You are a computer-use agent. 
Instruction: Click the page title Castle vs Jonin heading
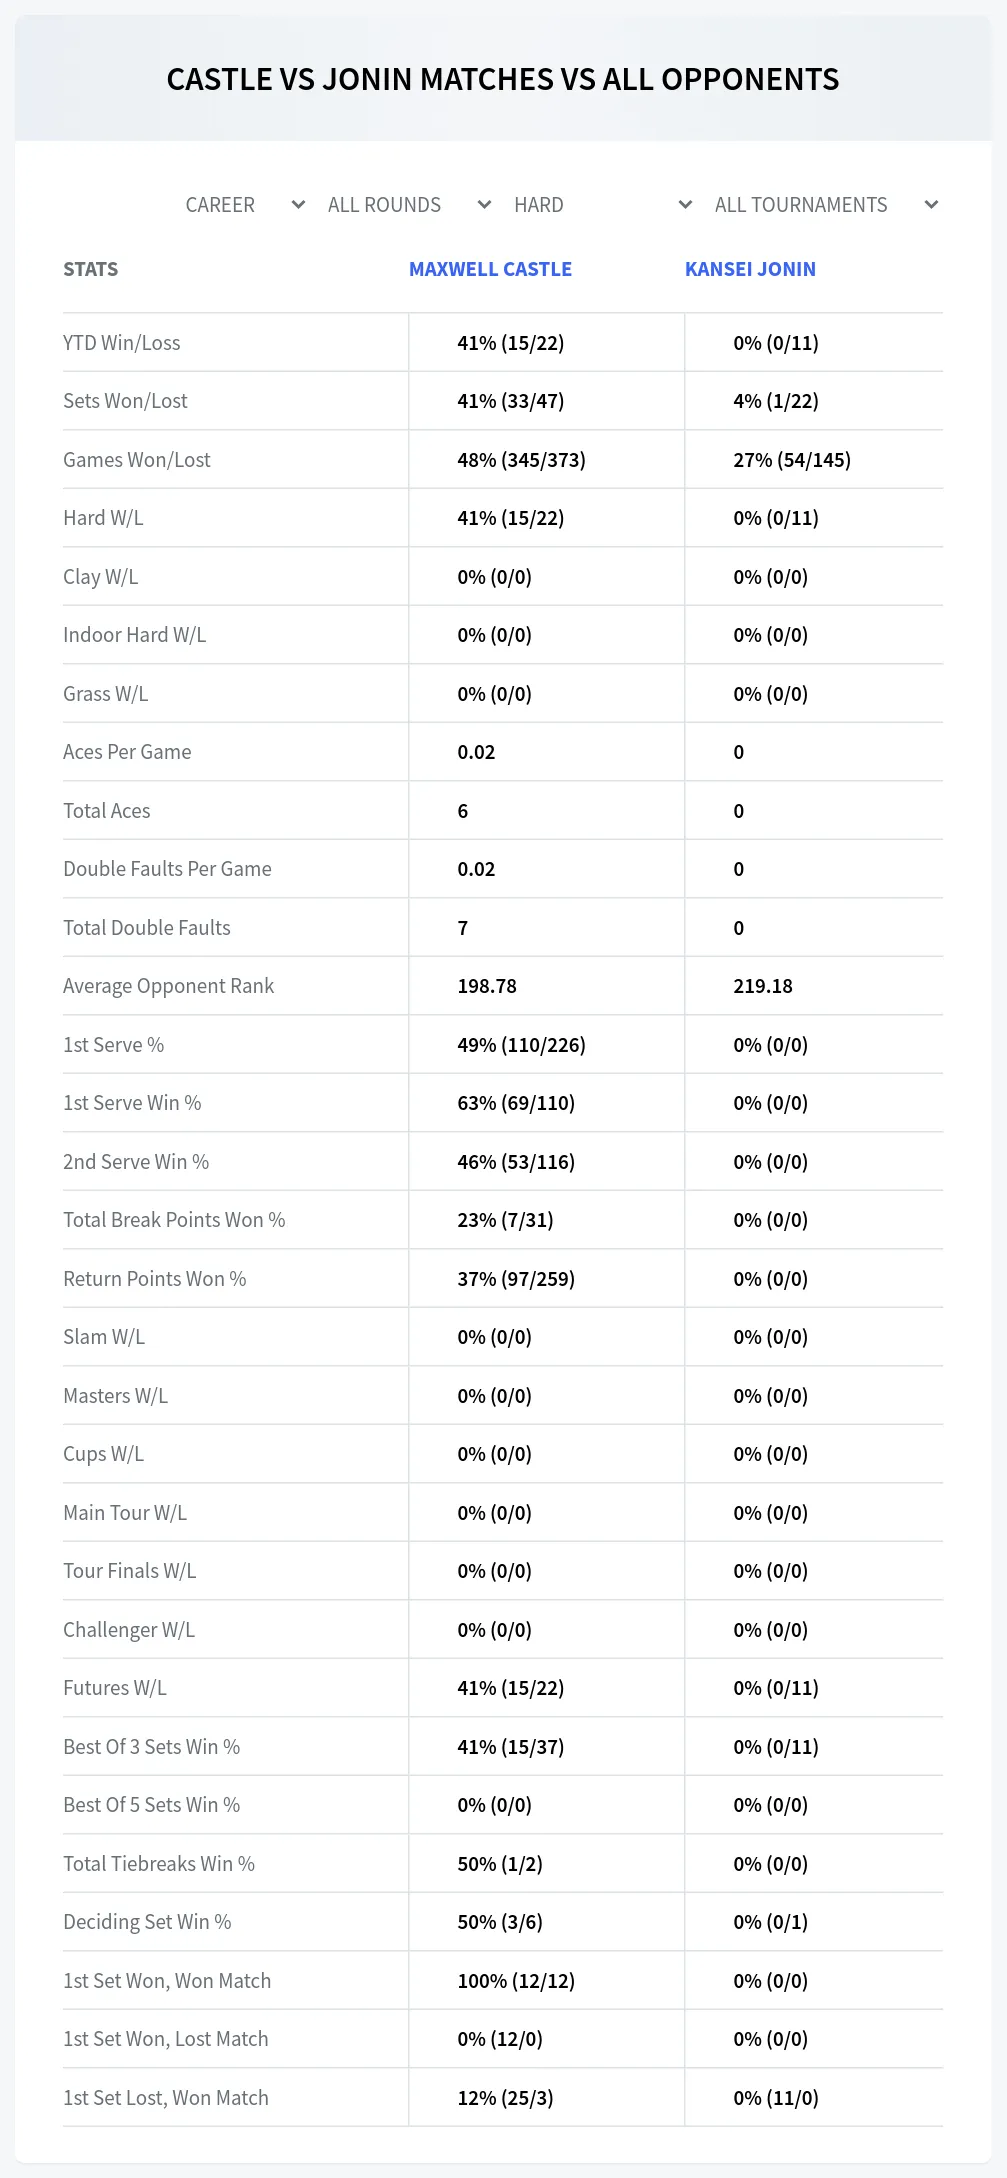[503, 79]
